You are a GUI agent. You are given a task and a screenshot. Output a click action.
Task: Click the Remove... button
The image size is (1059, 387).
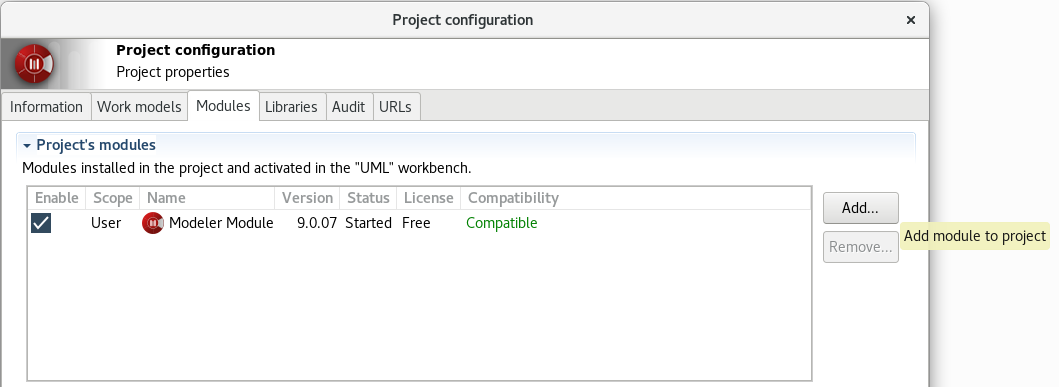(x=860, y=247)
